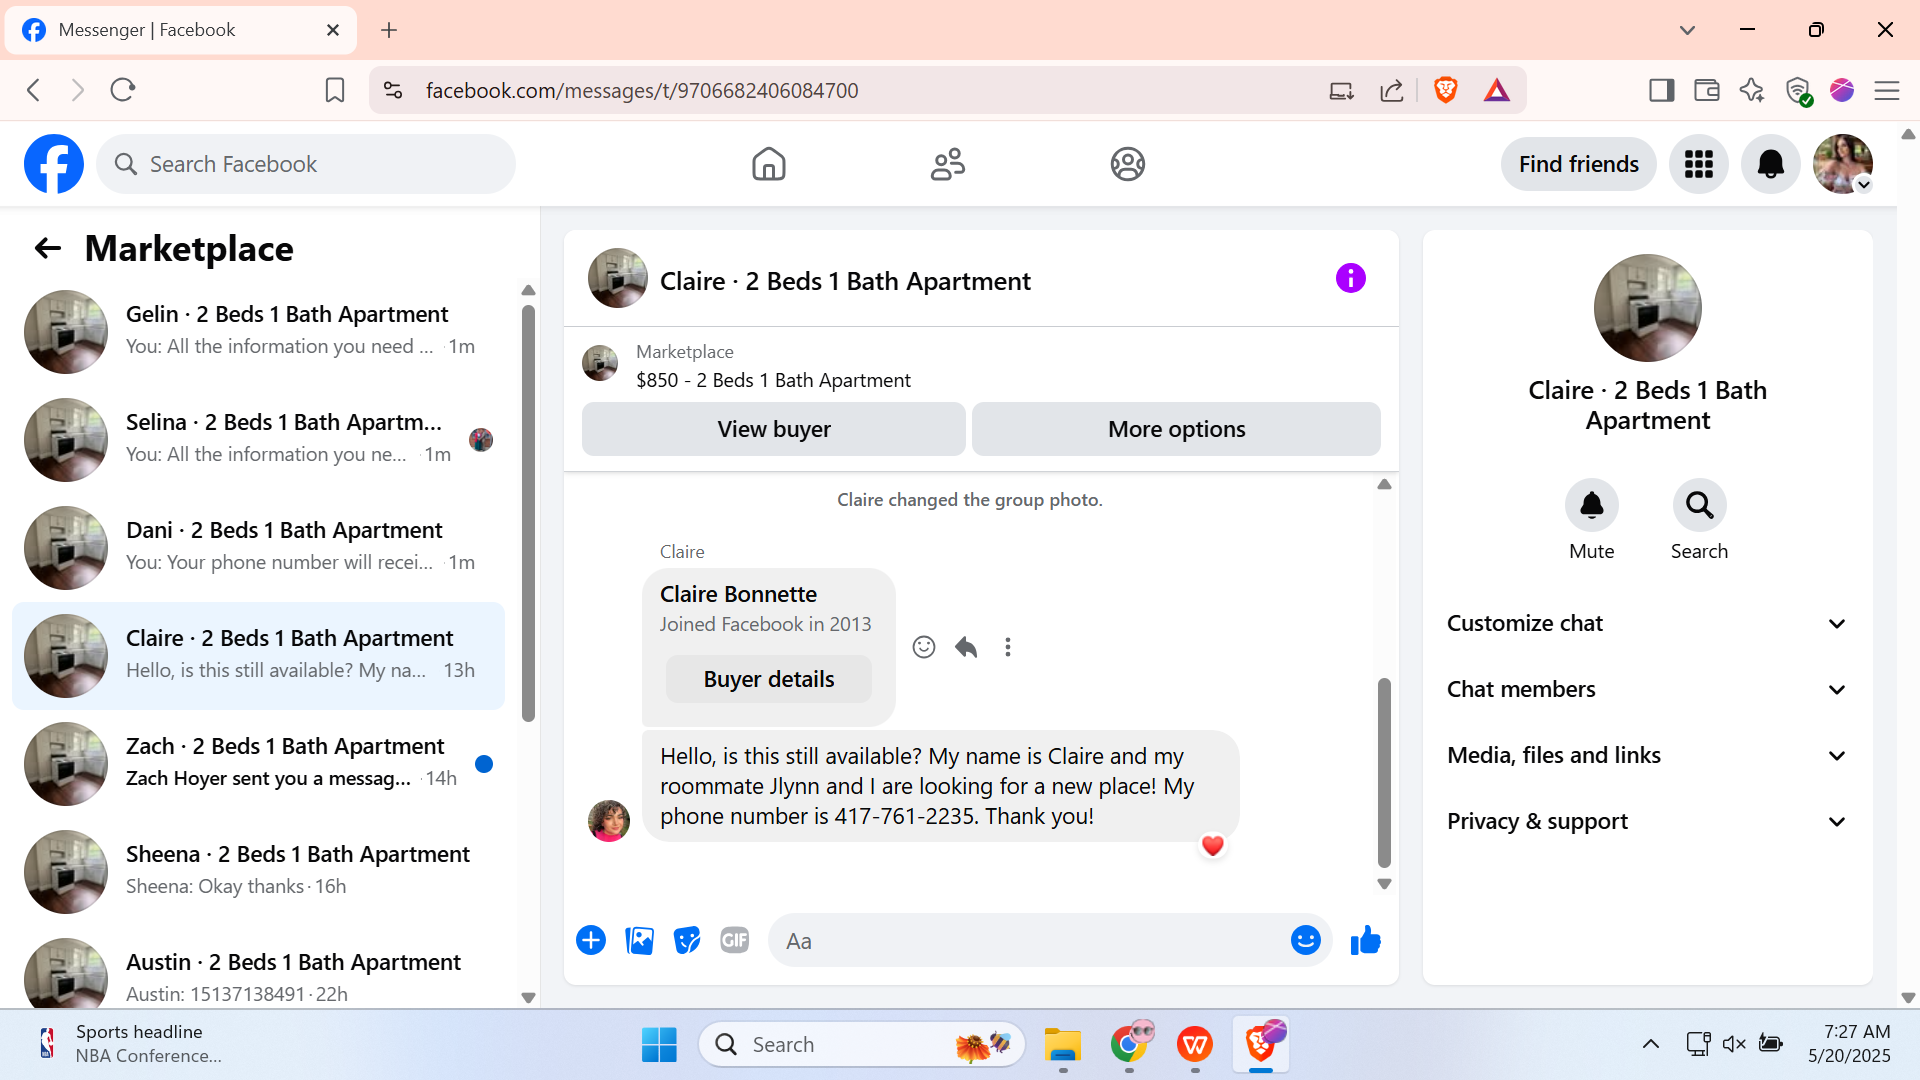Screen dimensions: 1920x1080
Task: Click the Buyer details button
Action: tap(768, 679)
